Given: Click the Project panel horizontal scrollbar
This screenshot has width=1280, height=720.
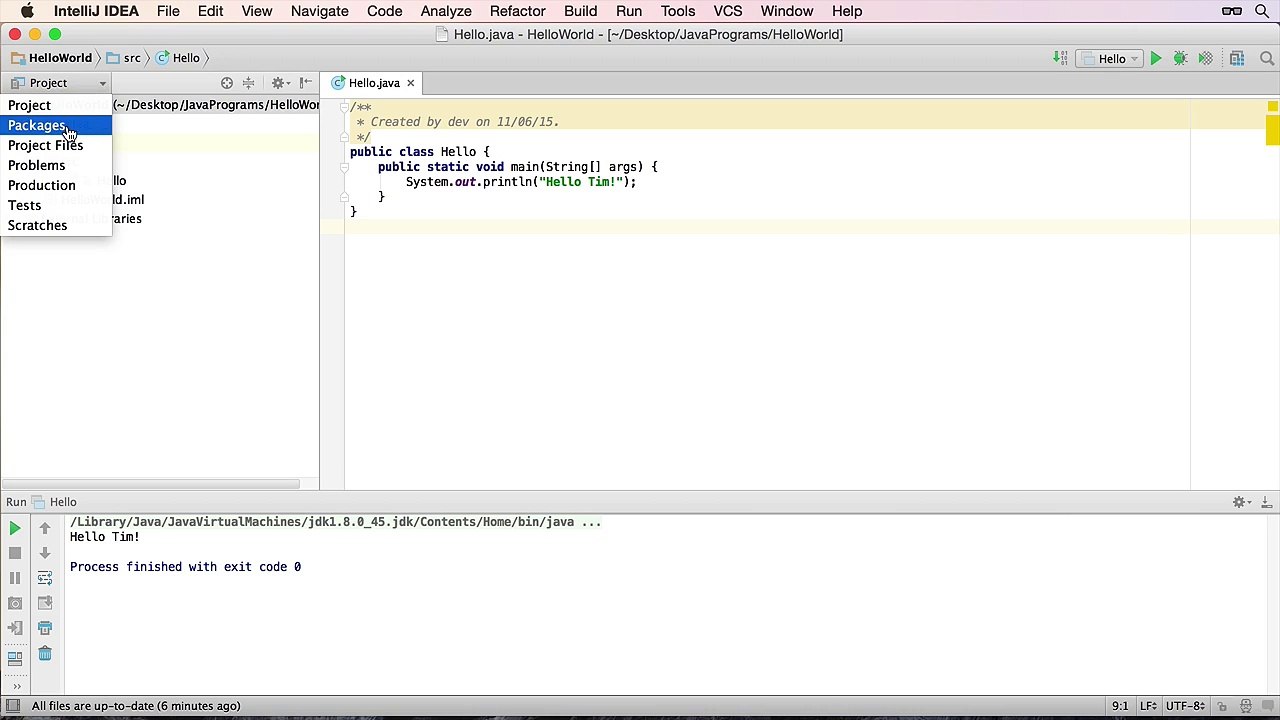Looking at the screenshot, I should 150,484.
